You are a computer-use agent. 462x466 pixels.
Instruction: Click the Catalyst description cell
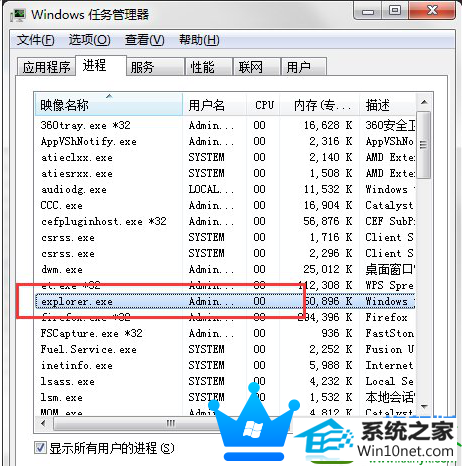pyautogui.click(x=389, y=205)
